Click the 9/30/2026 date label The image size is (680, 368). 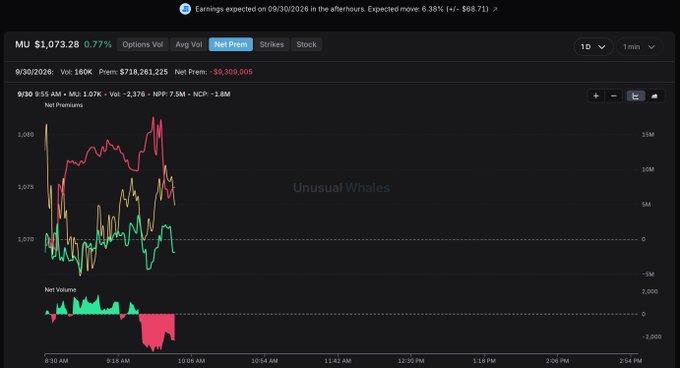click(34, 72)
